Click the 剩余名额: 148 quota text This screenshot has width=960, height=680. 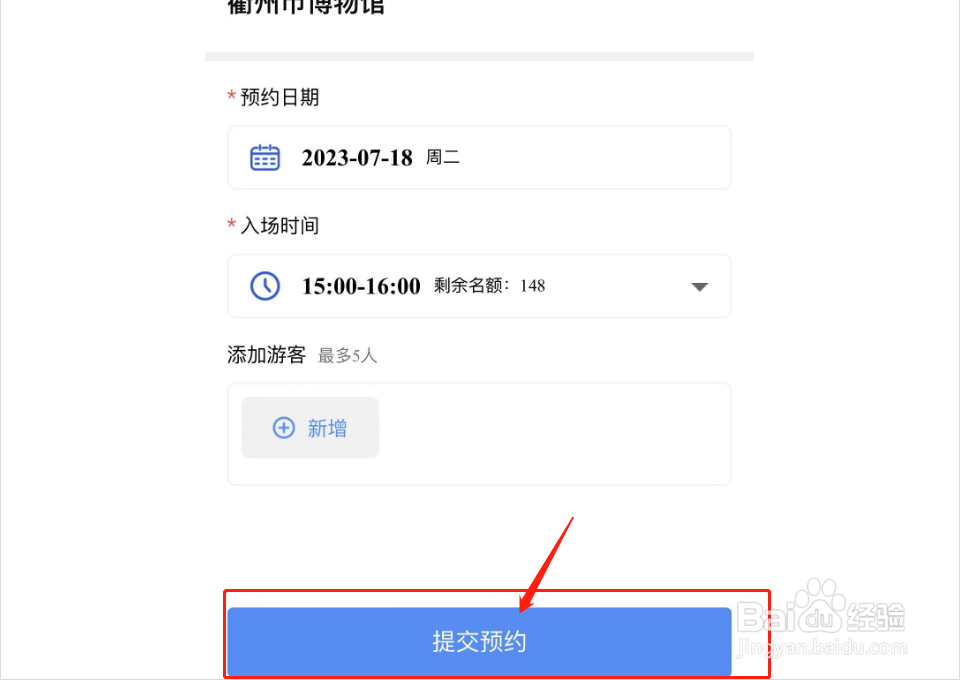click(489, 286)
